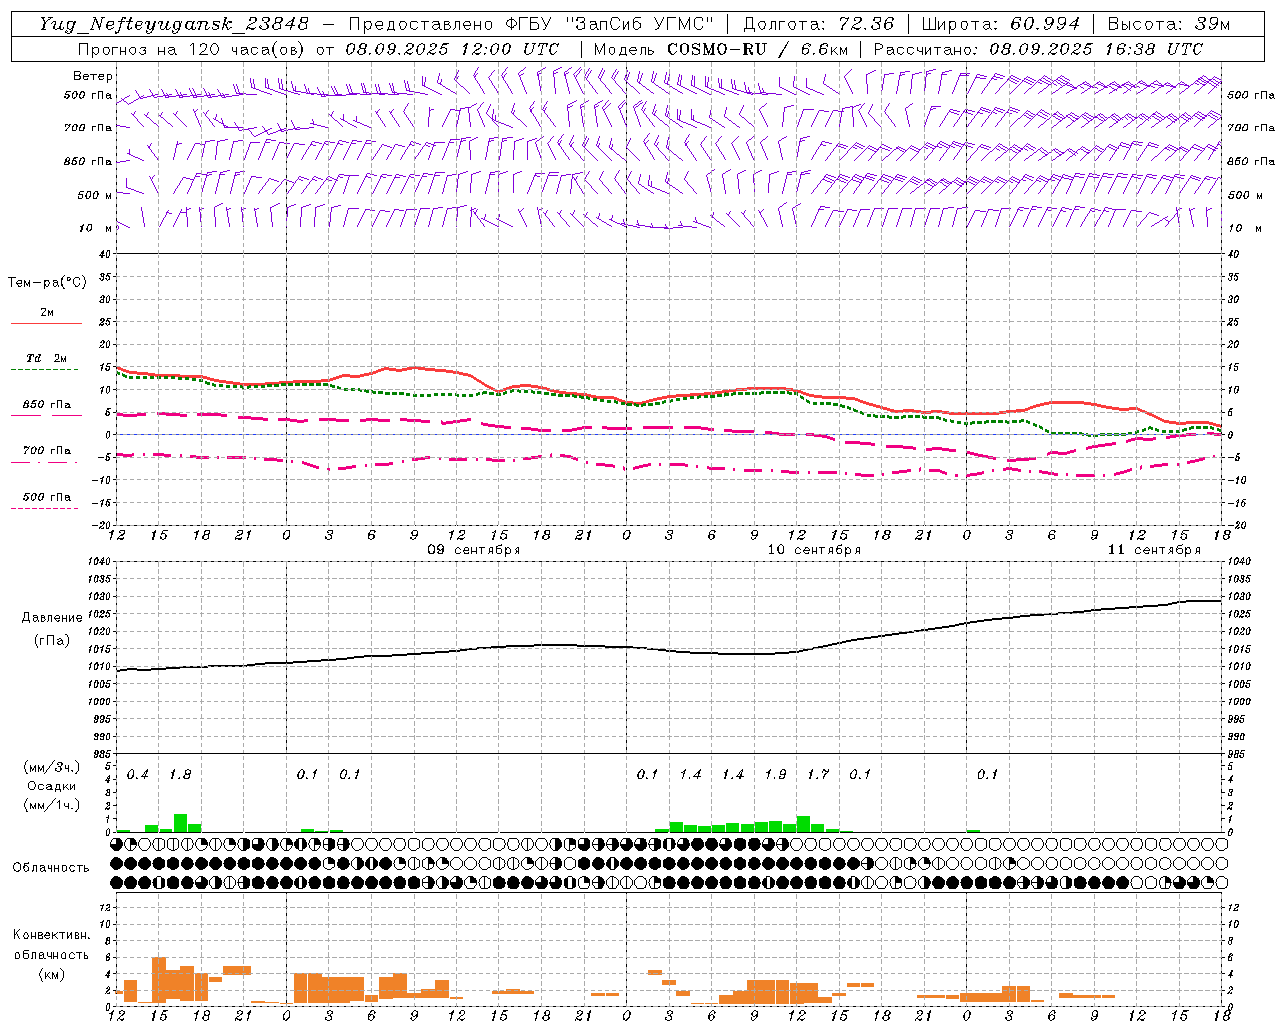Click the 850 гПа temperature legend entry
This screenshot has width=1280, height=1024.
tap(47, 405)
